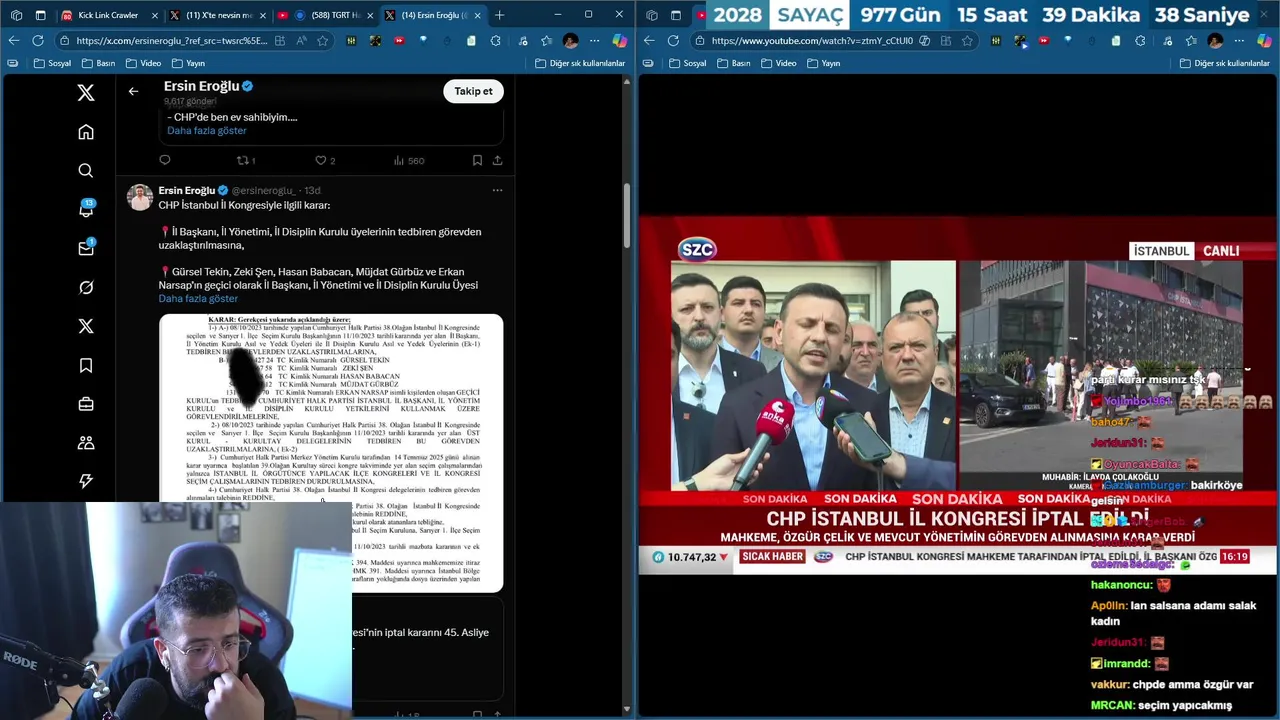1280x720 pixels.
Task: Switch to Kick Link Crawler tab
Action: tap(107, 15)
